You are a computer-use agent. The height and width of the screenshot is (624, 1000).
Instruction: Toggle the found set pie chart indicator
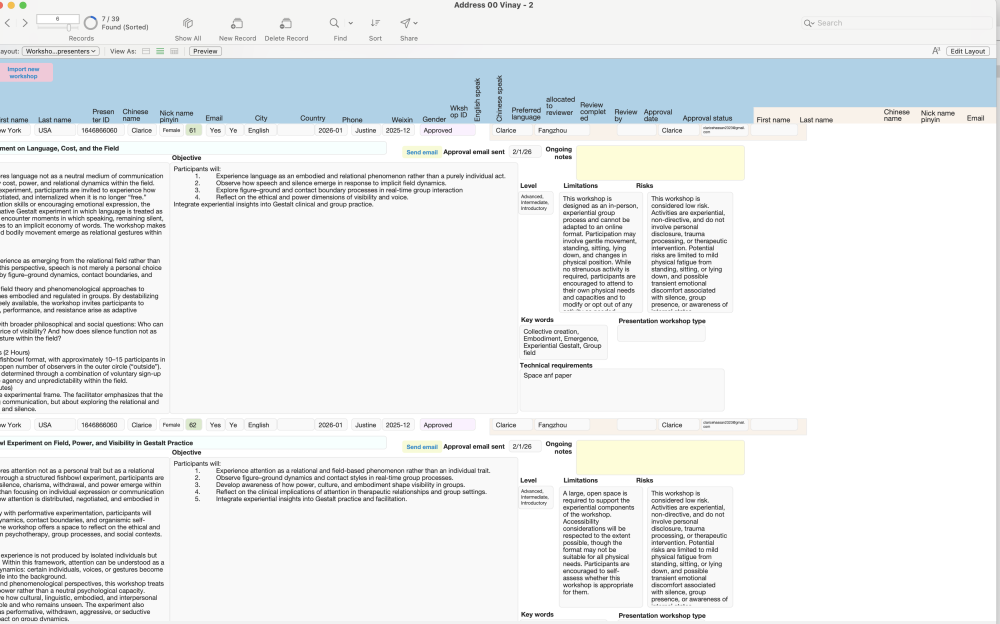(x=90, y=22)
